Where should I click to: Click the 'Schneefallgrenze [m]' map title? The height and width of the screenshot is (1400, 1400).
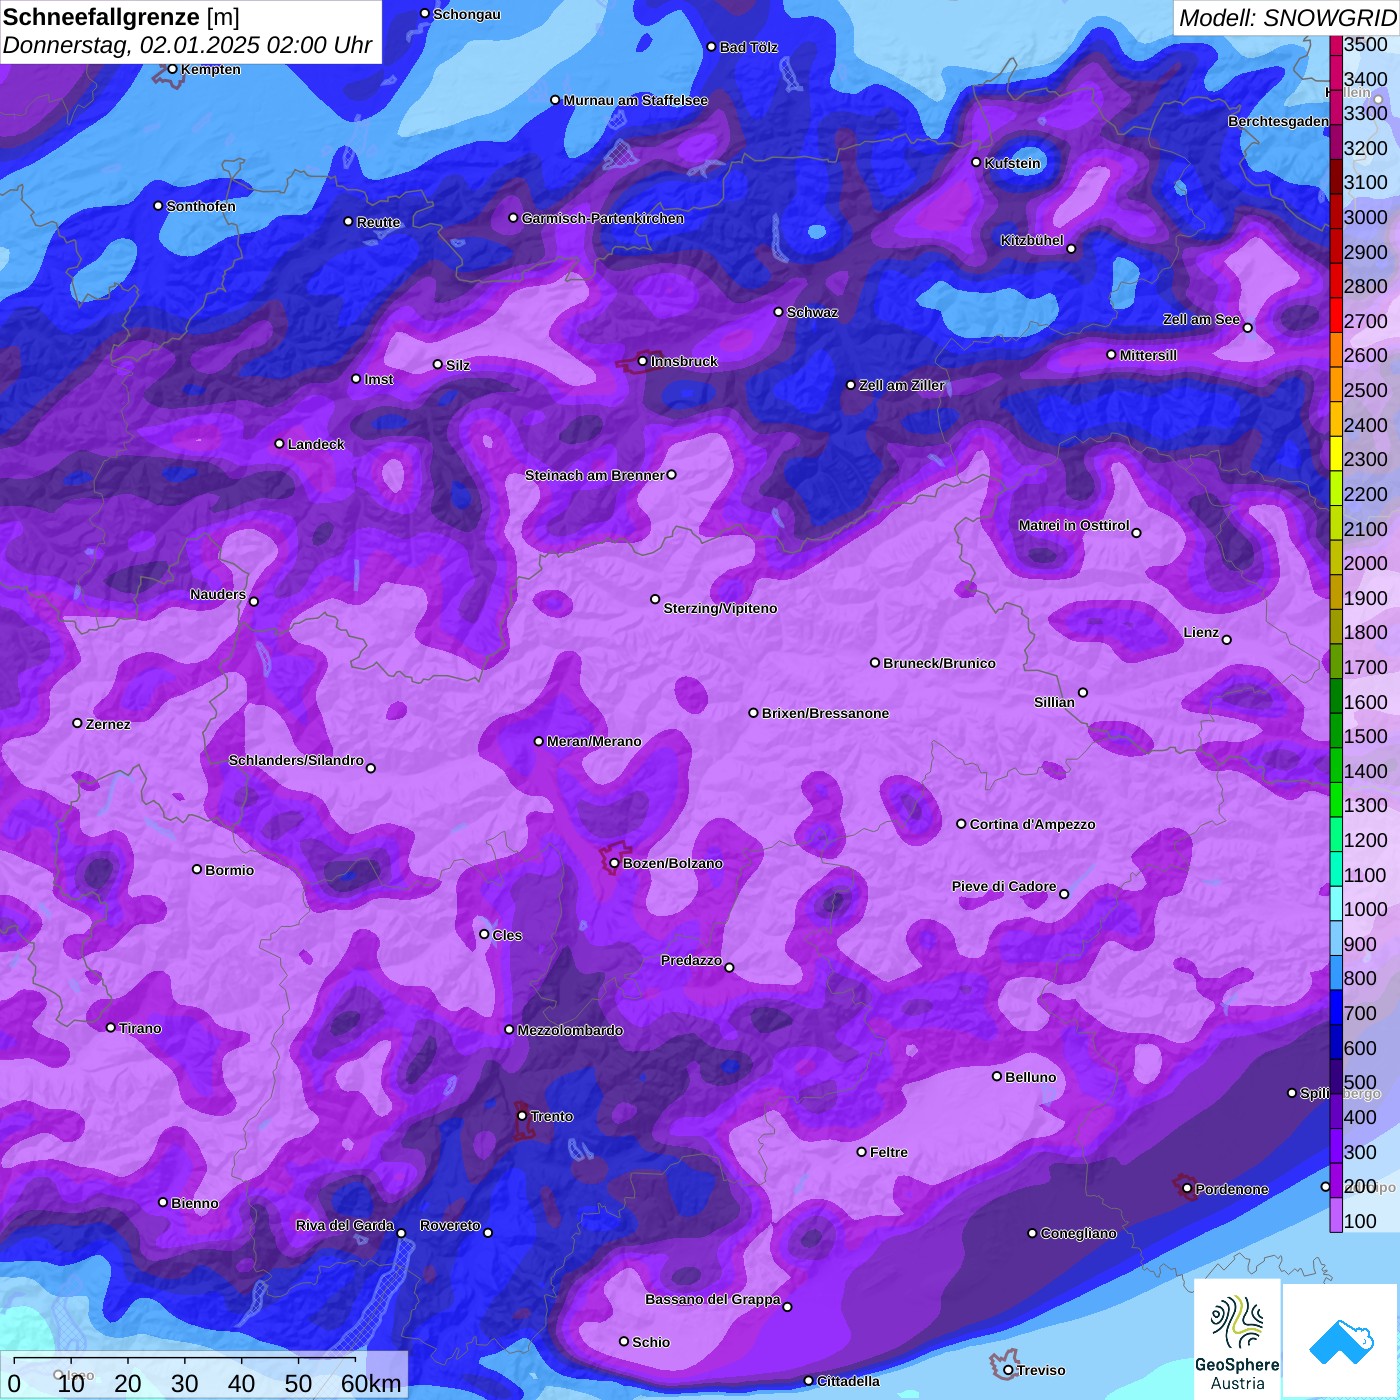pos(121,17)
